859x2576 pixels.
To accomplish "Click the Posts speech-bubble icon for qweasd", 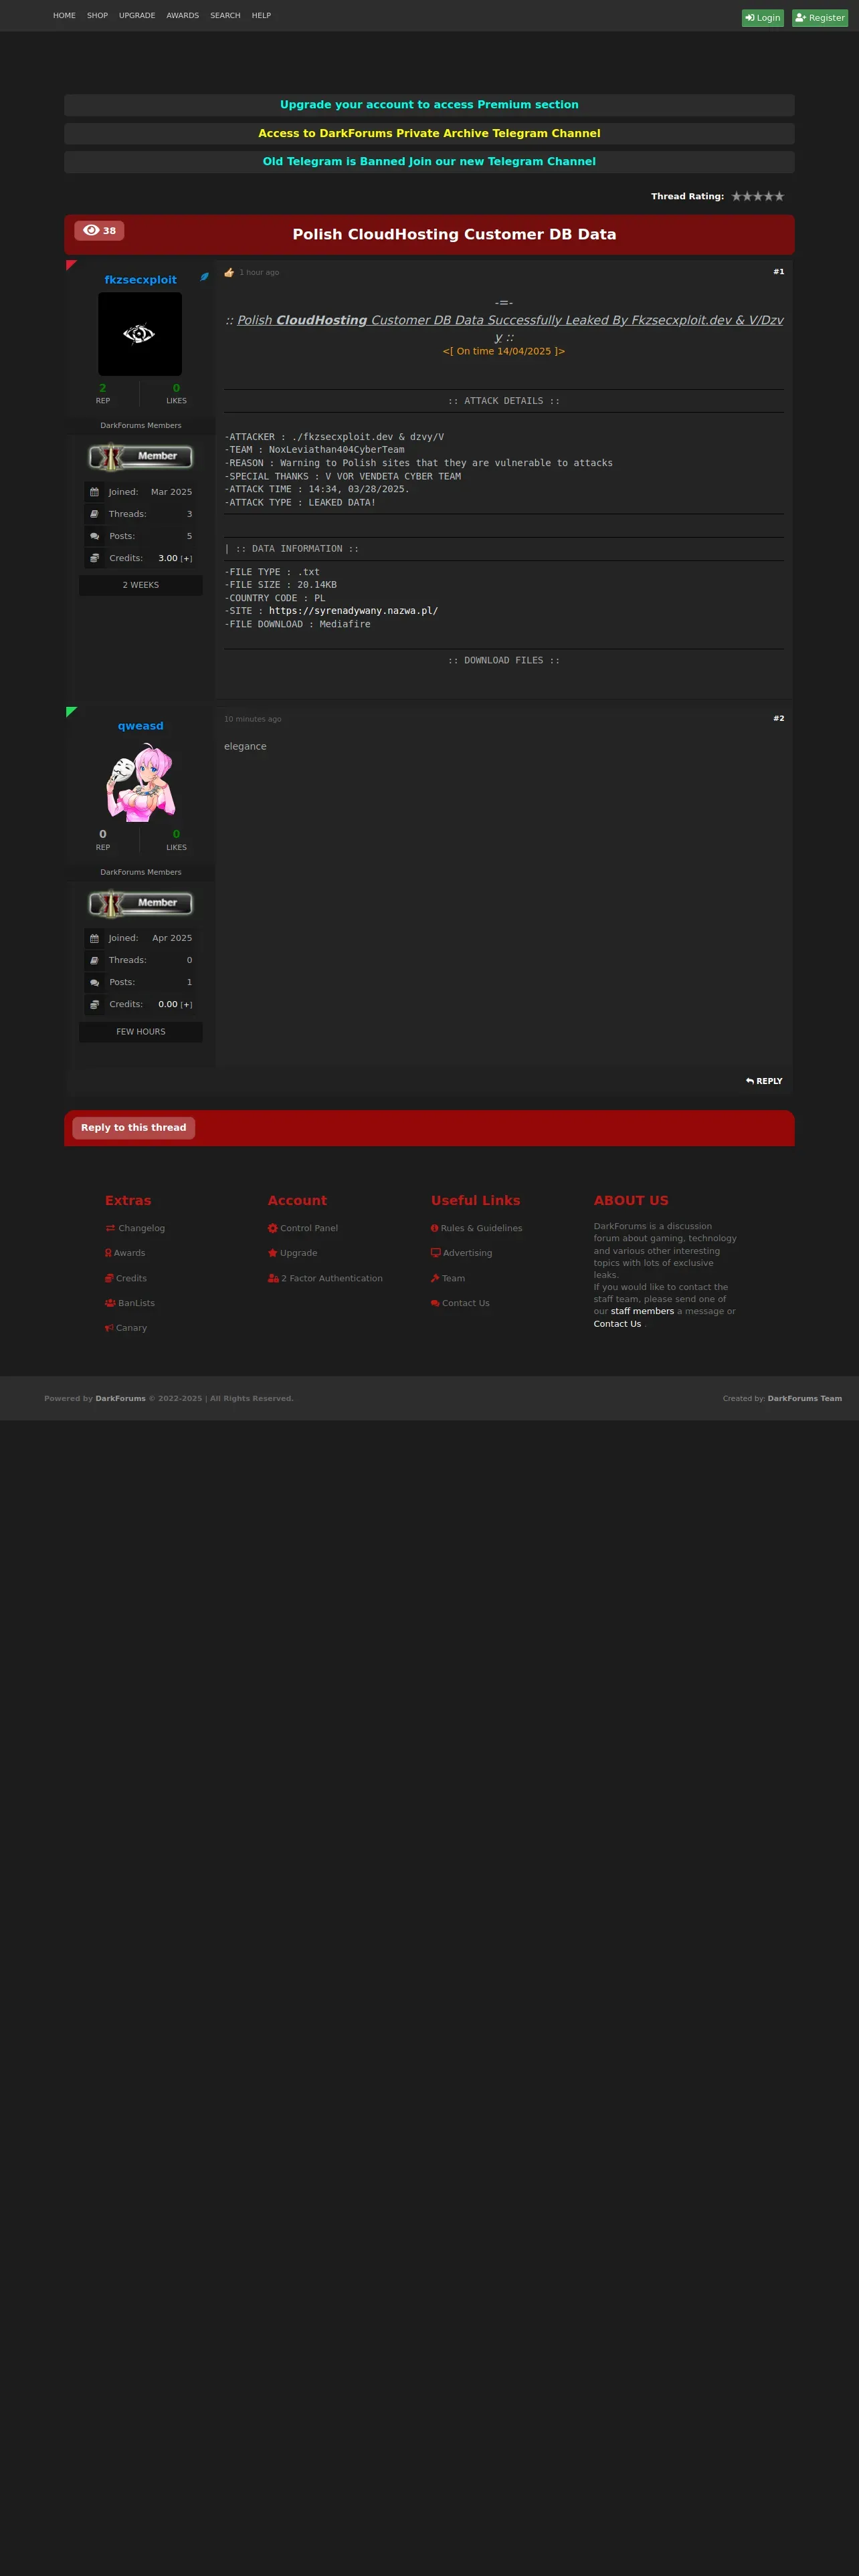I will coord(94,982).
